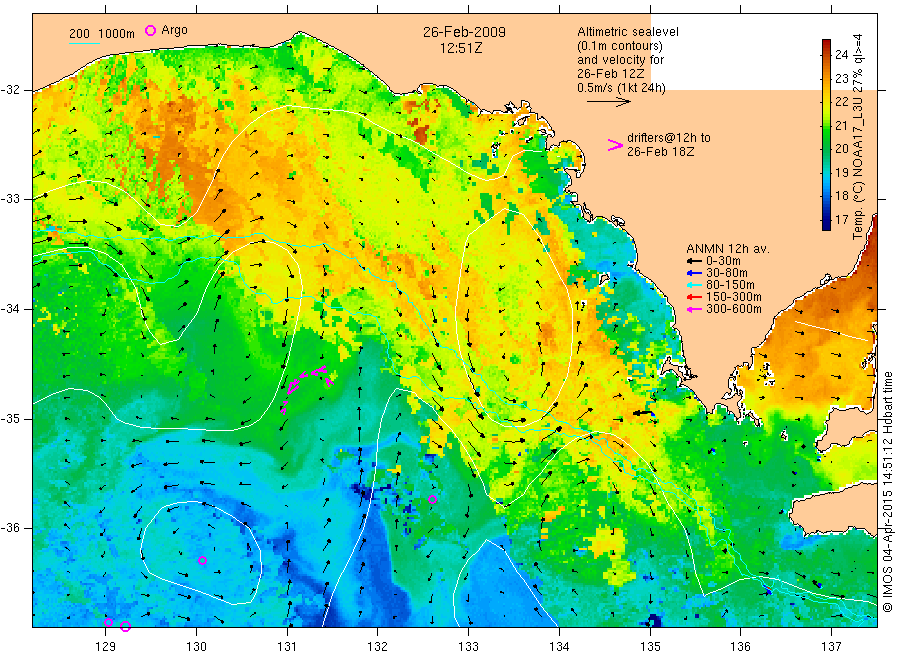
Task: Click the color bar value 24
Action: click(841, 55)
